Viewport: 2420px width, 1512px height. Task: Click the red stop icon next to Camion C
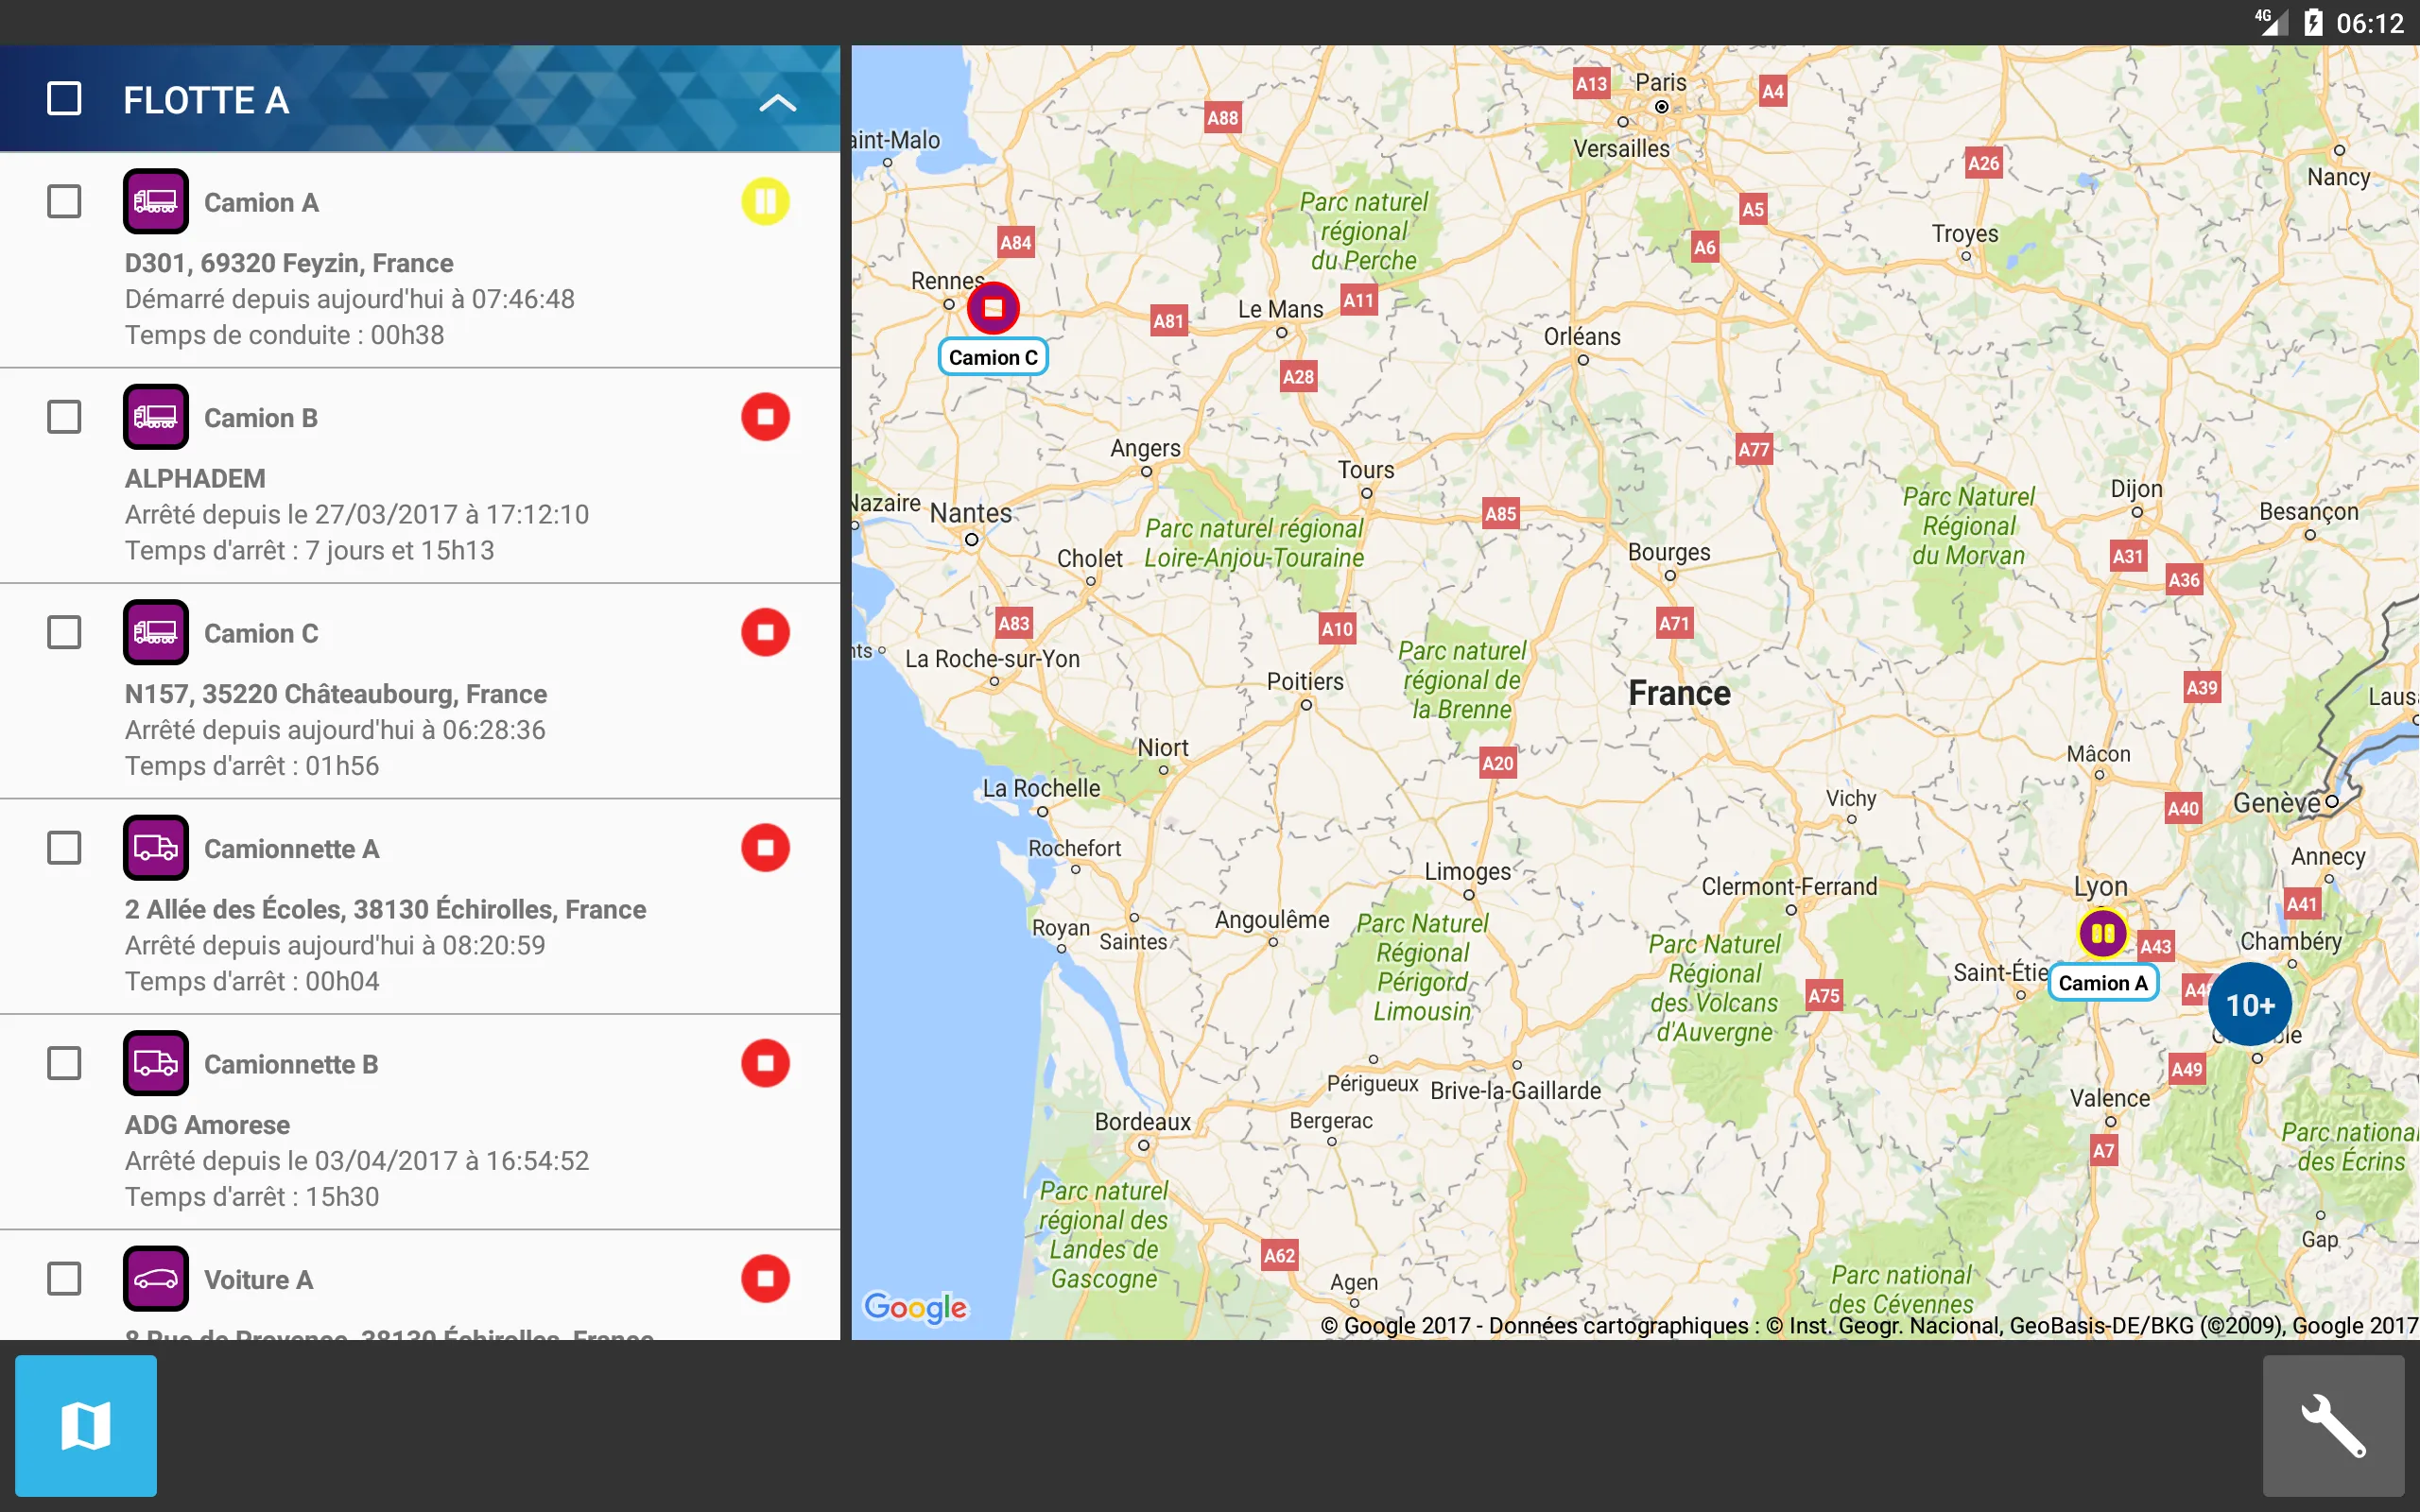tap(766, 632)
